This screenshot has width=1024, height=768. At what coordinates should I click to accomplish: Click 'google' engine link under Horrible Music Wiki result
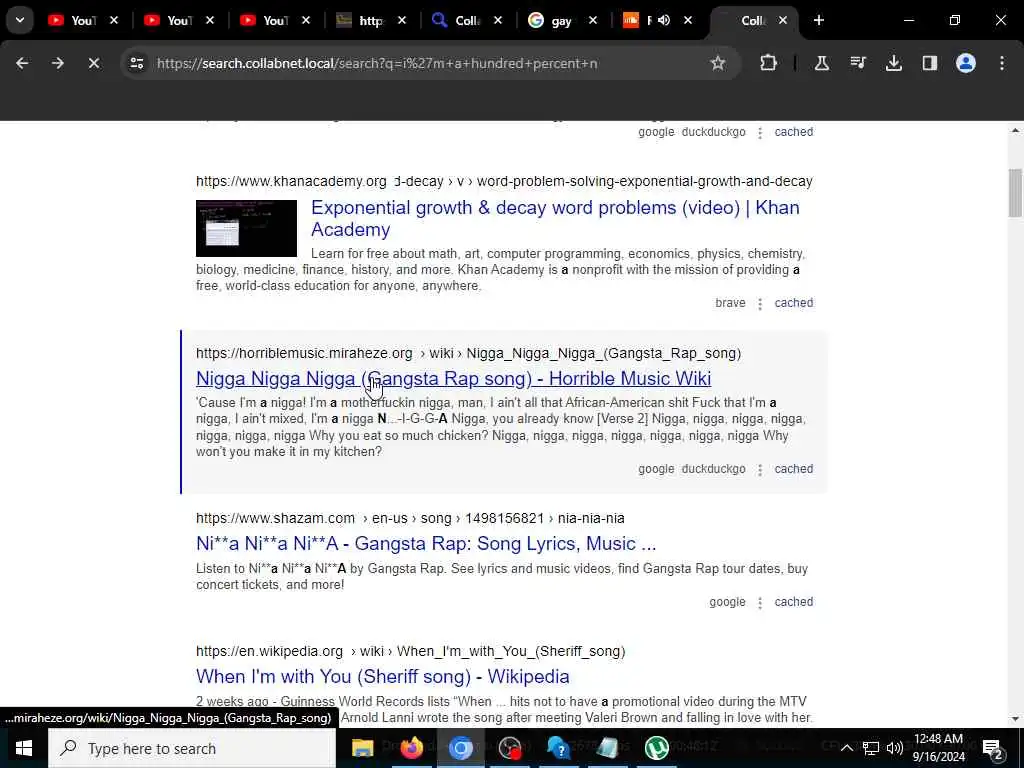[656, 469]
